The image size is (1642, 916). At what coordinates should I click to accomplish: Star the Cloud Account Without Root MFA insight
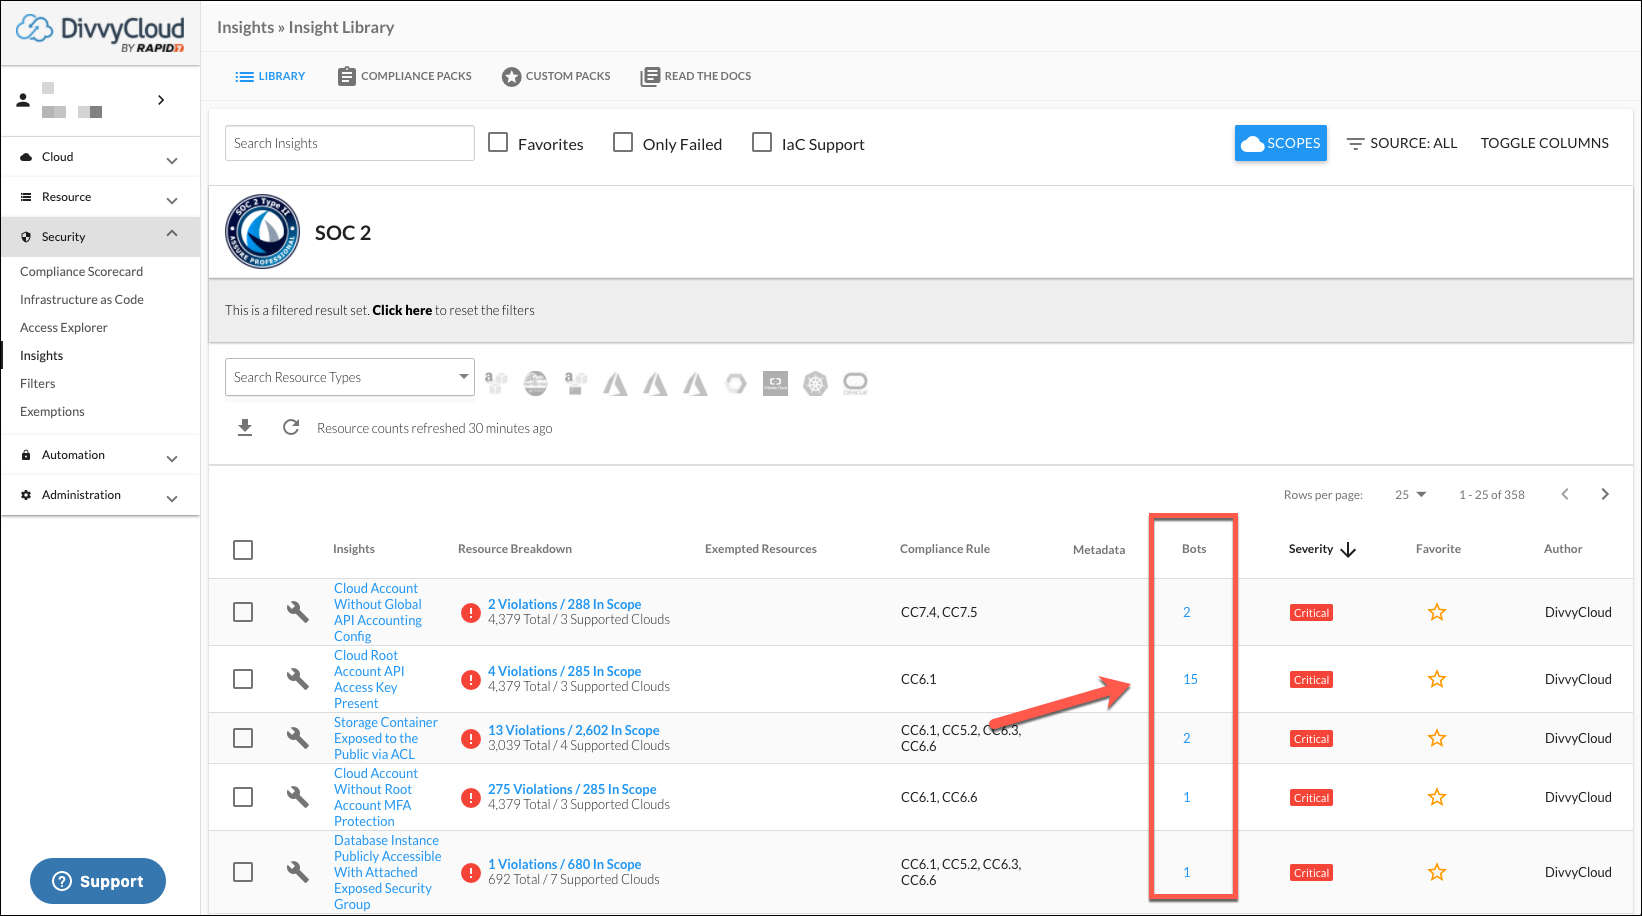coord(1437,797)
